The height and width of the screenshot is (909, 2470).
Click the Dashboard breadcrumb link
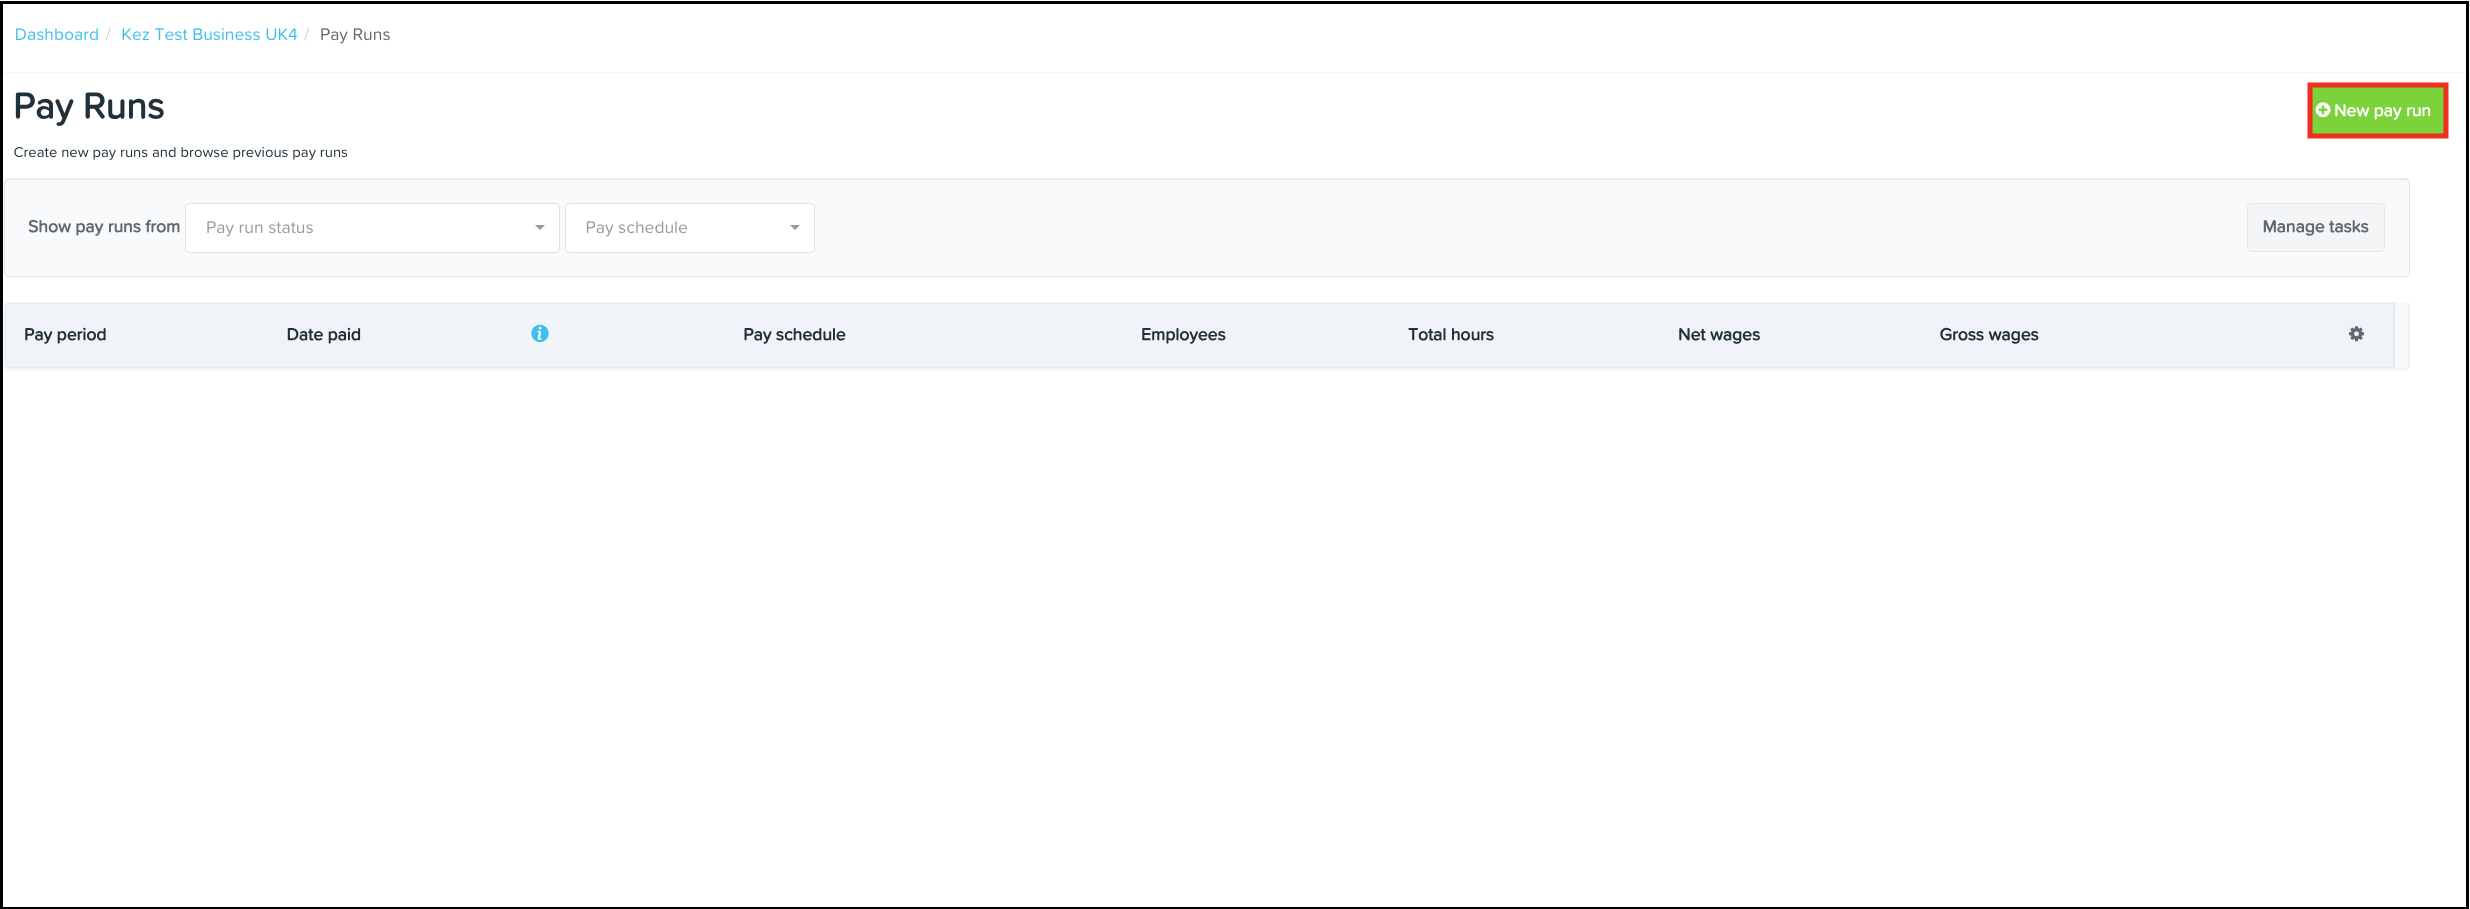tap(56, 34)
